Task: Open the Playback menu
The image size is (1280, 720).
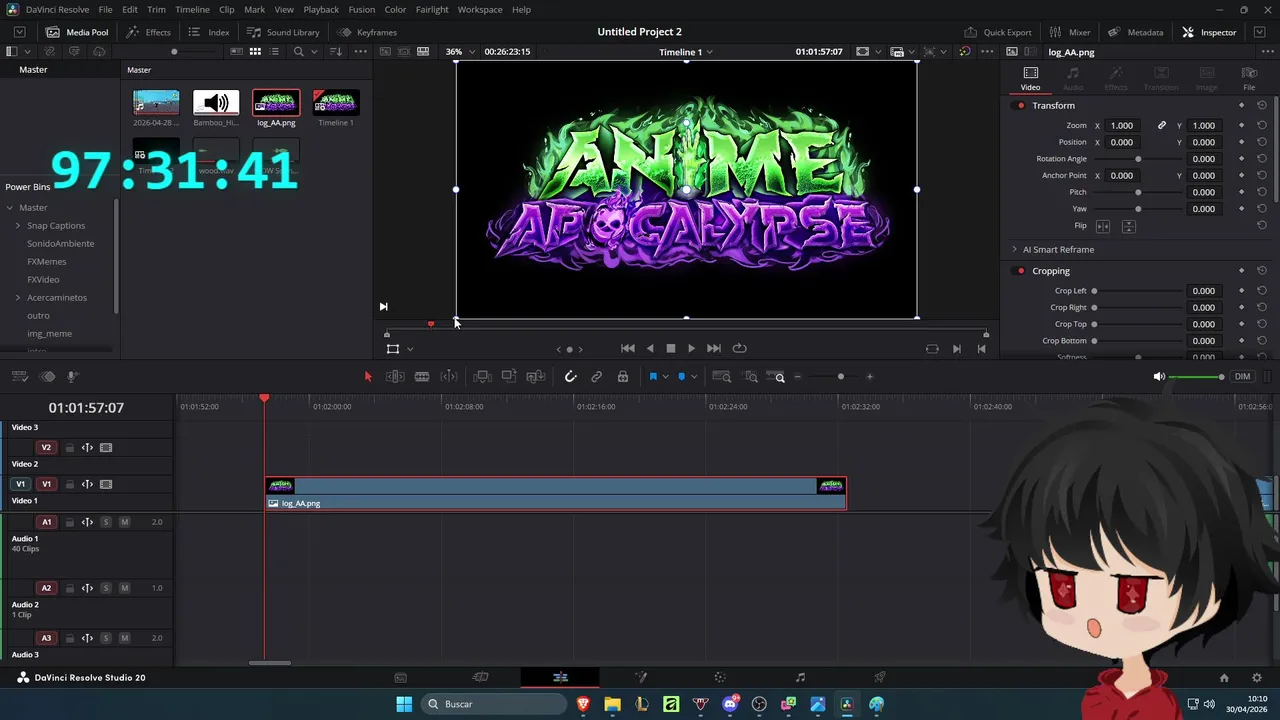Action: pyautogui.click(x=321, y=9)
